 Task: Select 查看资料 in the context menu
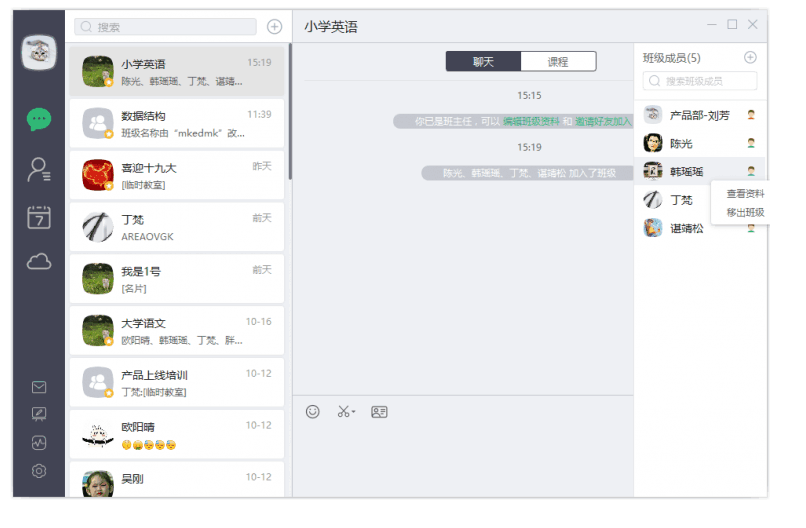(x=745, y=193)
